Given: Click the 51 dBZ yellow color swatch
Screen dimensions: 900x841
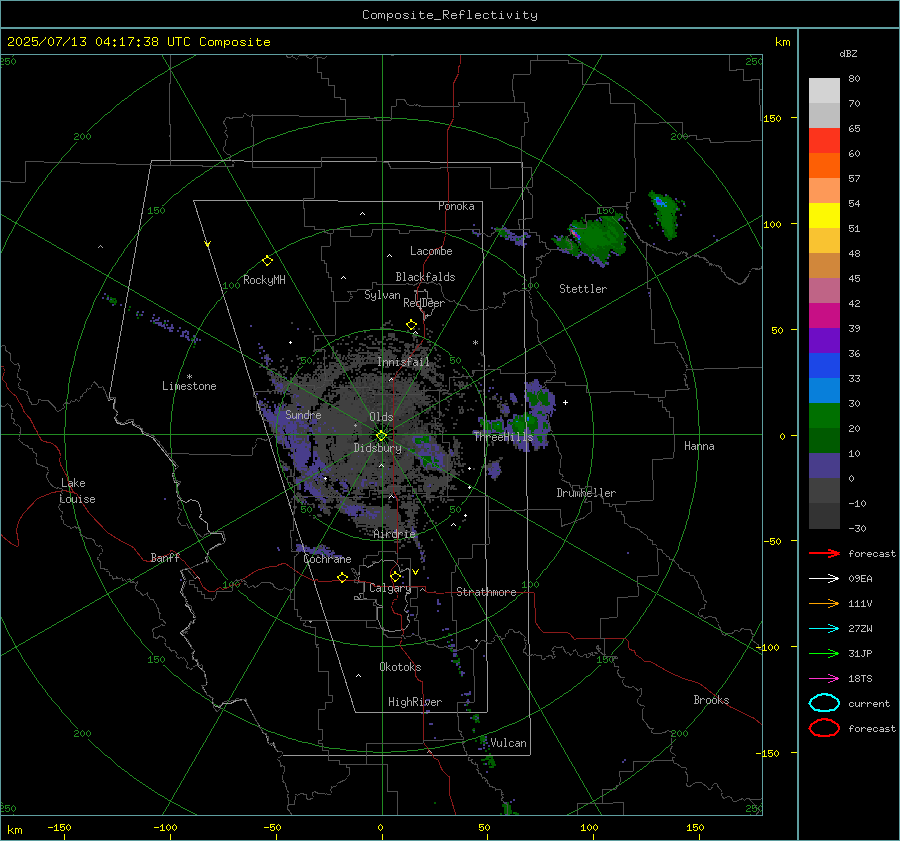Looking at the screenshot, I should pyautogui.click(x=824, y=215).
